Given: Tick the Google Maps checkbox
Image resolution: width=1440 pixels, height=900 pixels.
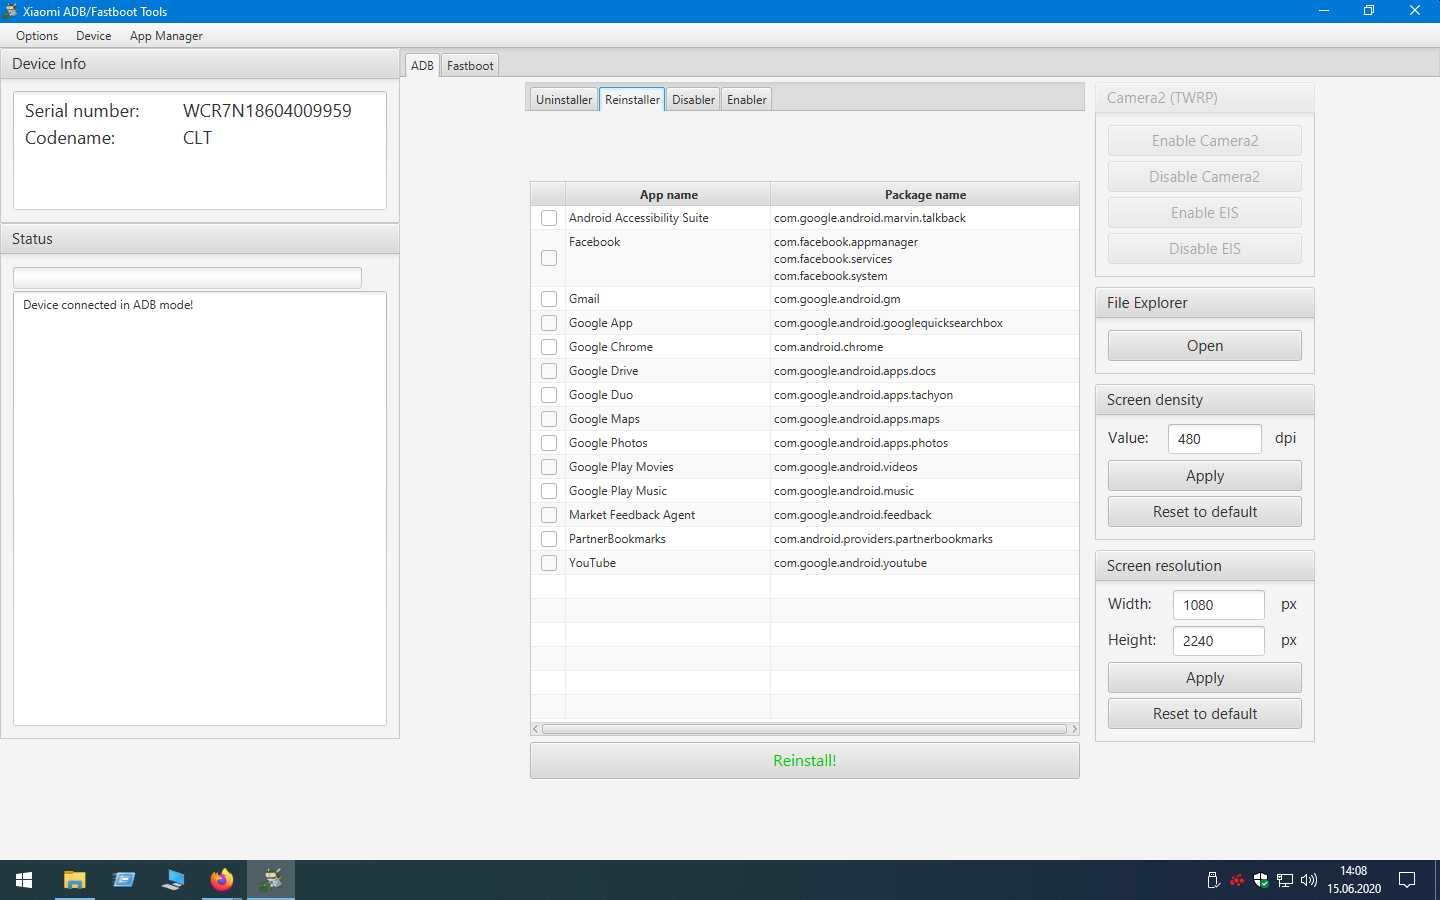Looking at the screenshot, I should tap(549, 419).
